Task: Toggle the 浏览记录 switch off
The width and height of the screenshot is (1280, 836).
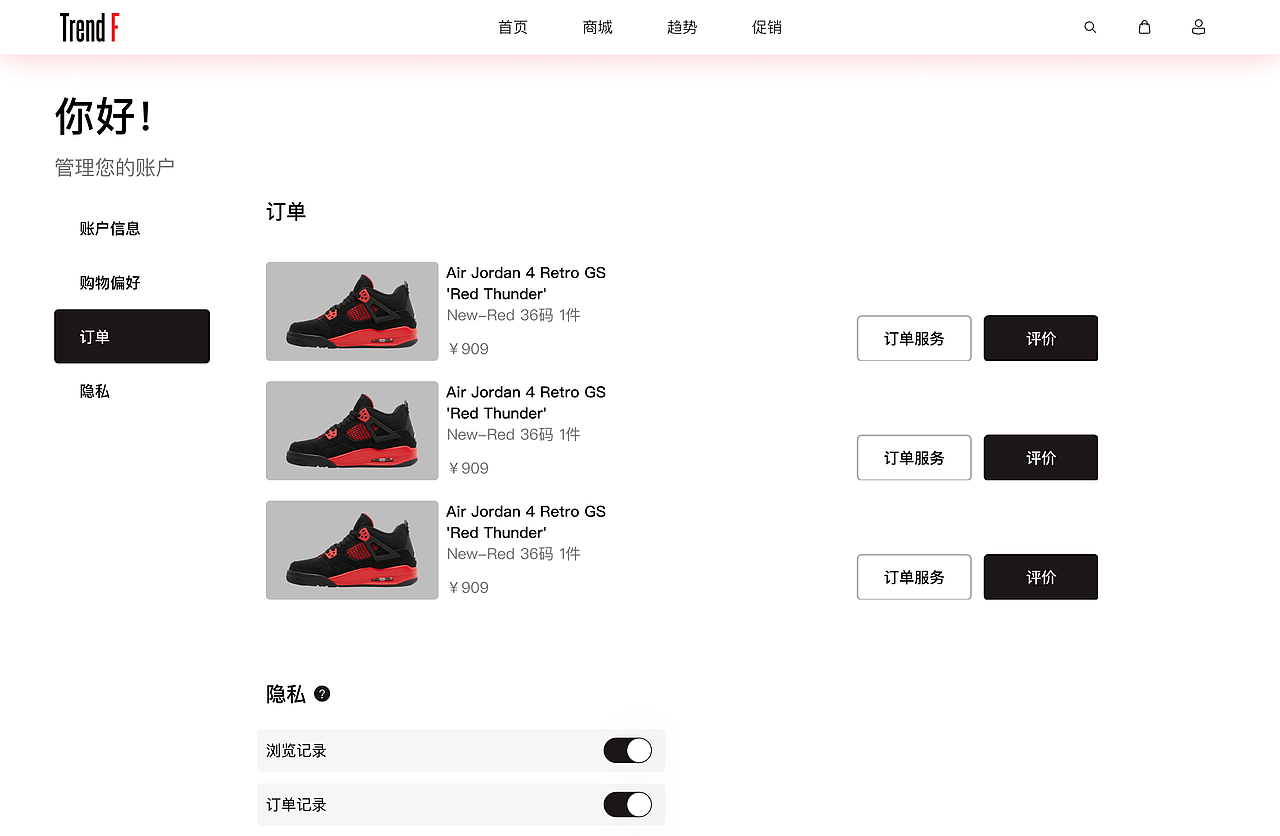Action: (627, 750)
